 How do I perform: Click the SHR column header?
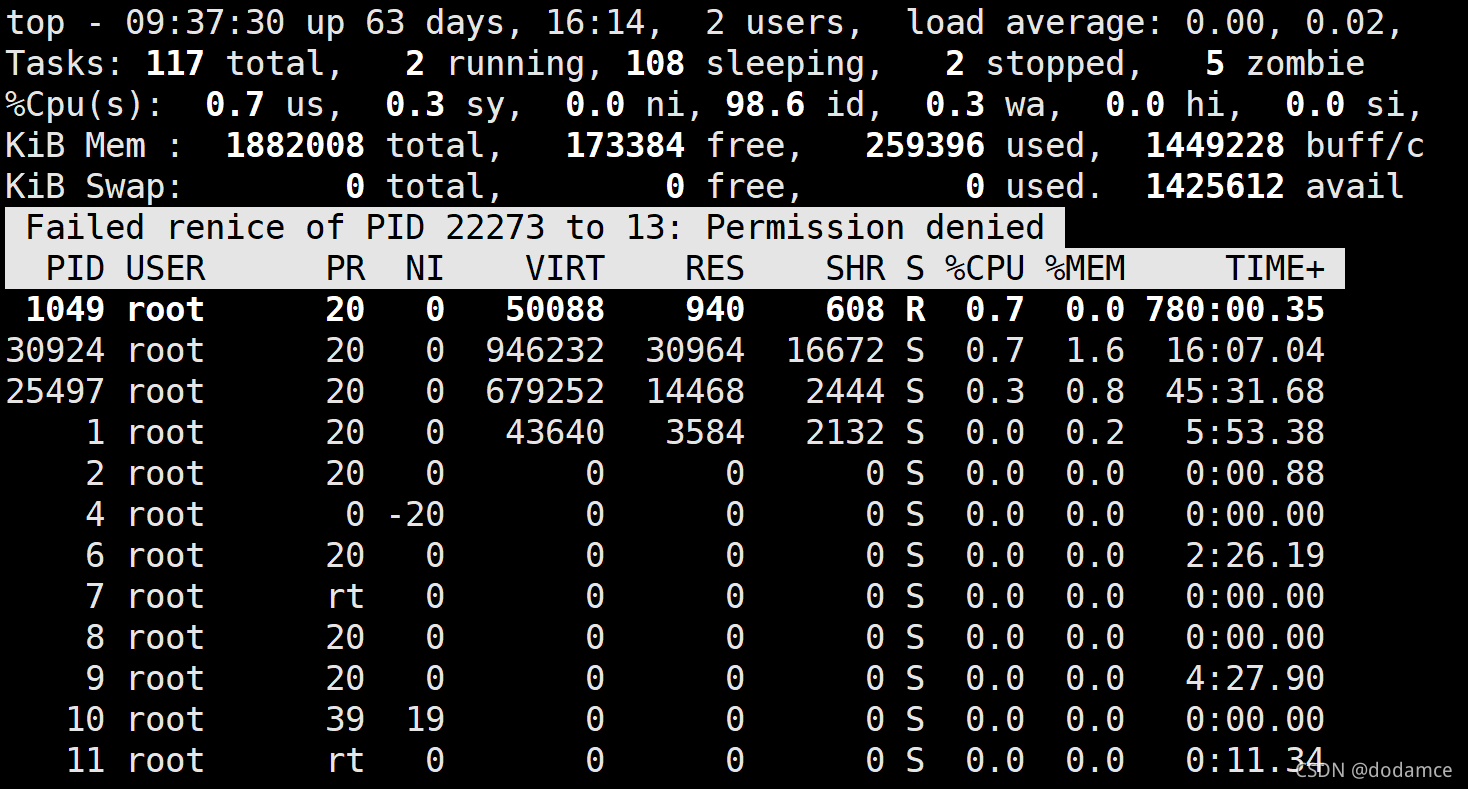click(855, 268)
